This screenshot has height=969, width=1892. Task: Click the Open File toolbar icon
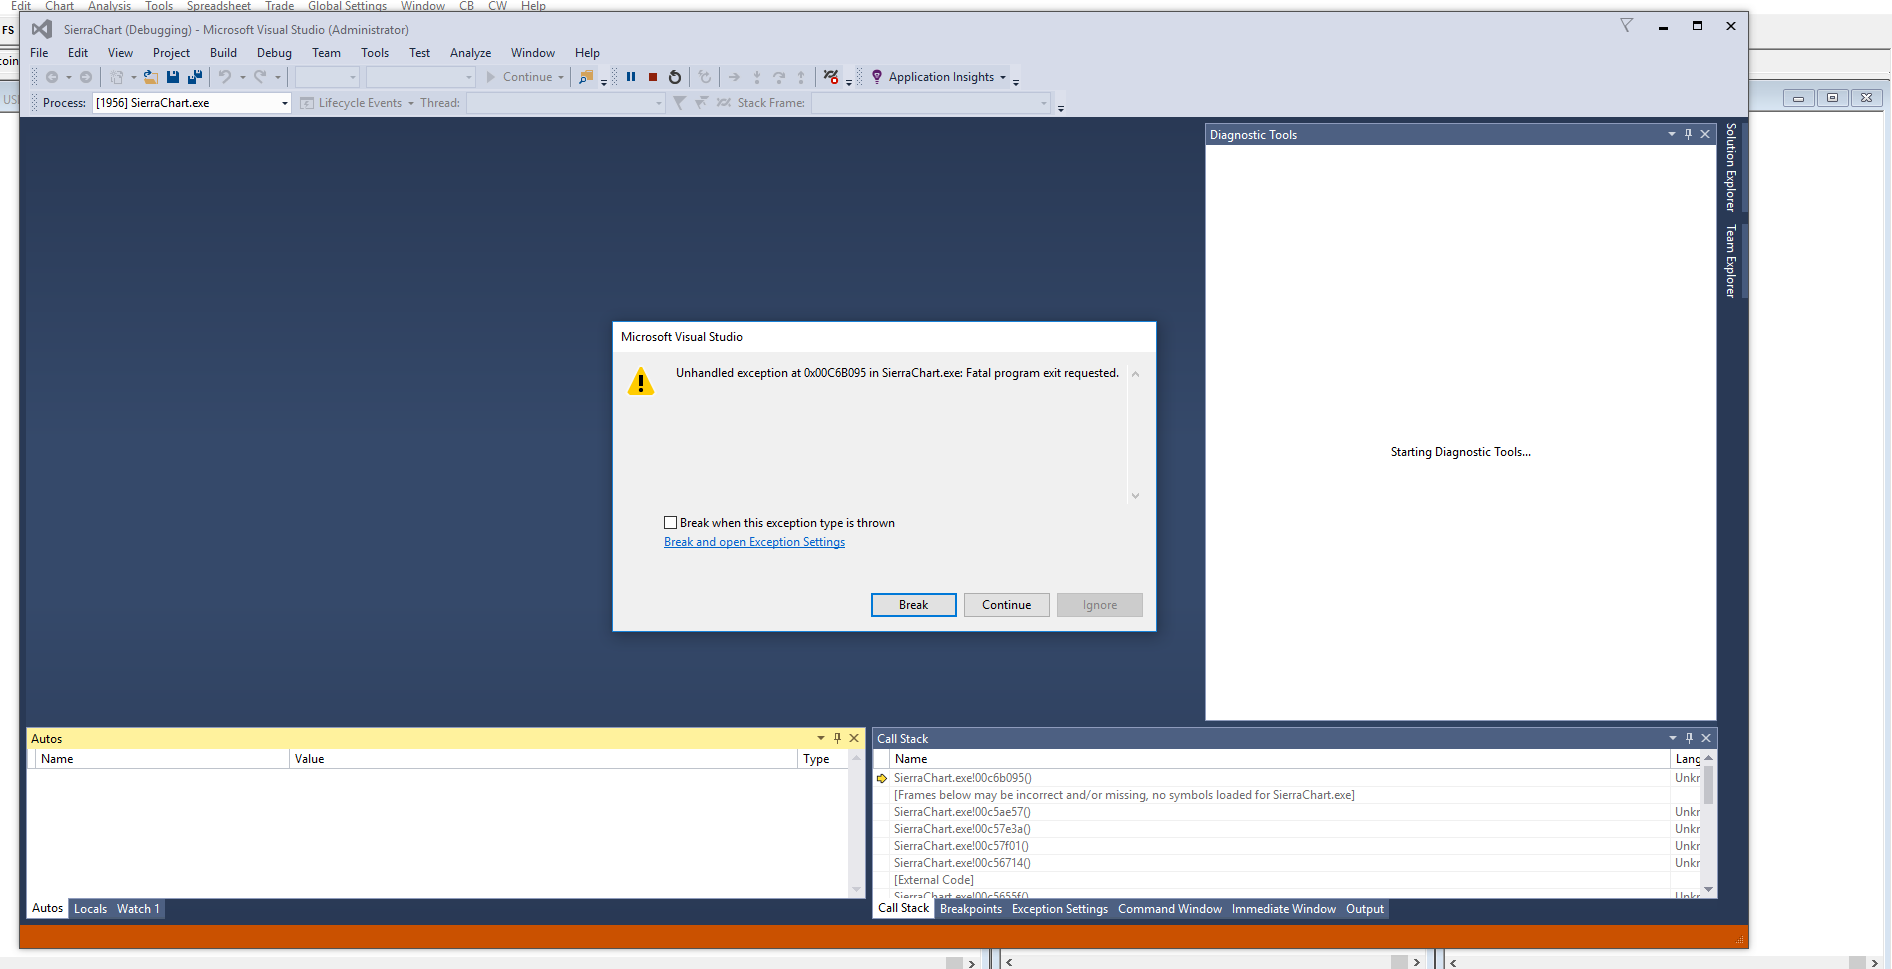click(151, 77)
